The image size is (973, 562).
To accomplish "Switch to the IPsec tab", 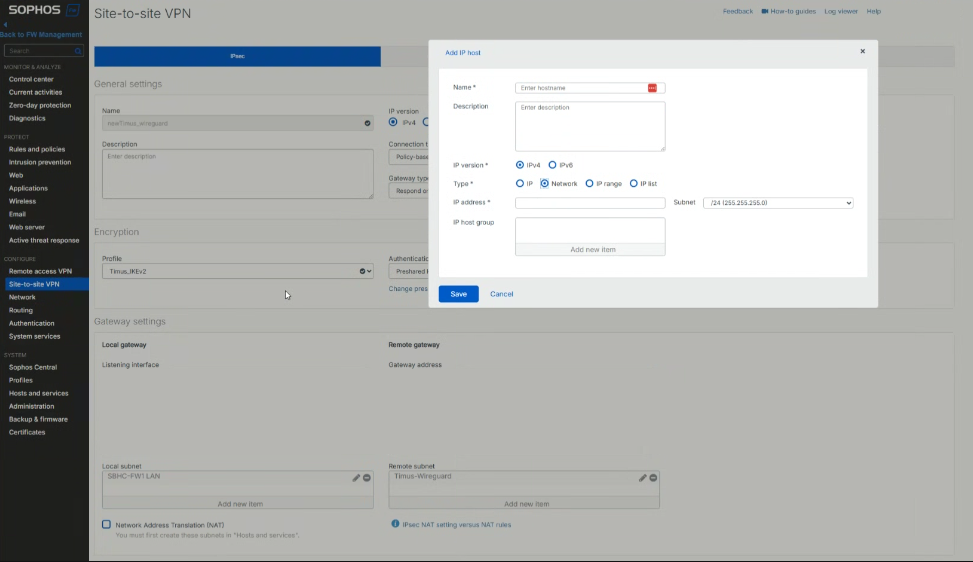I will tap(238, 56).
